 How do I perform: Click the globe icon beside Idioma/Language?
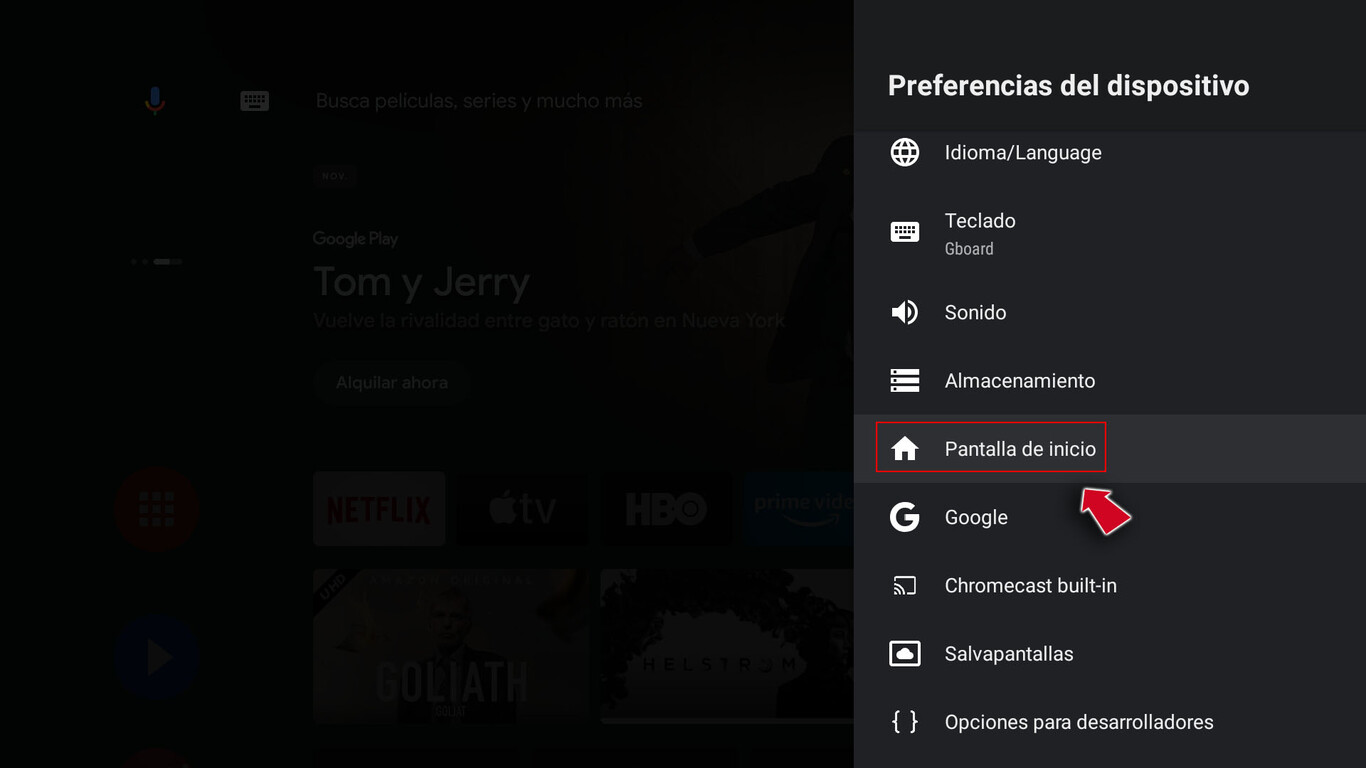(905, 152)
